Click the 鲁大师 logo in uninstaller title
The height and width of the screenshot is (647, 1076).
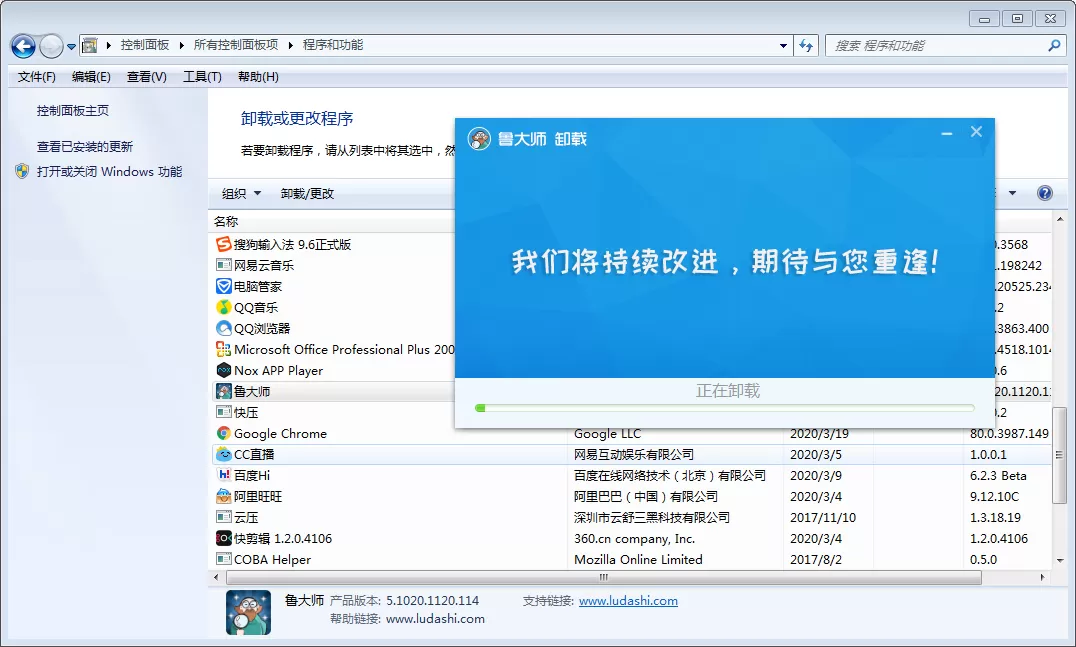[479, 139]
